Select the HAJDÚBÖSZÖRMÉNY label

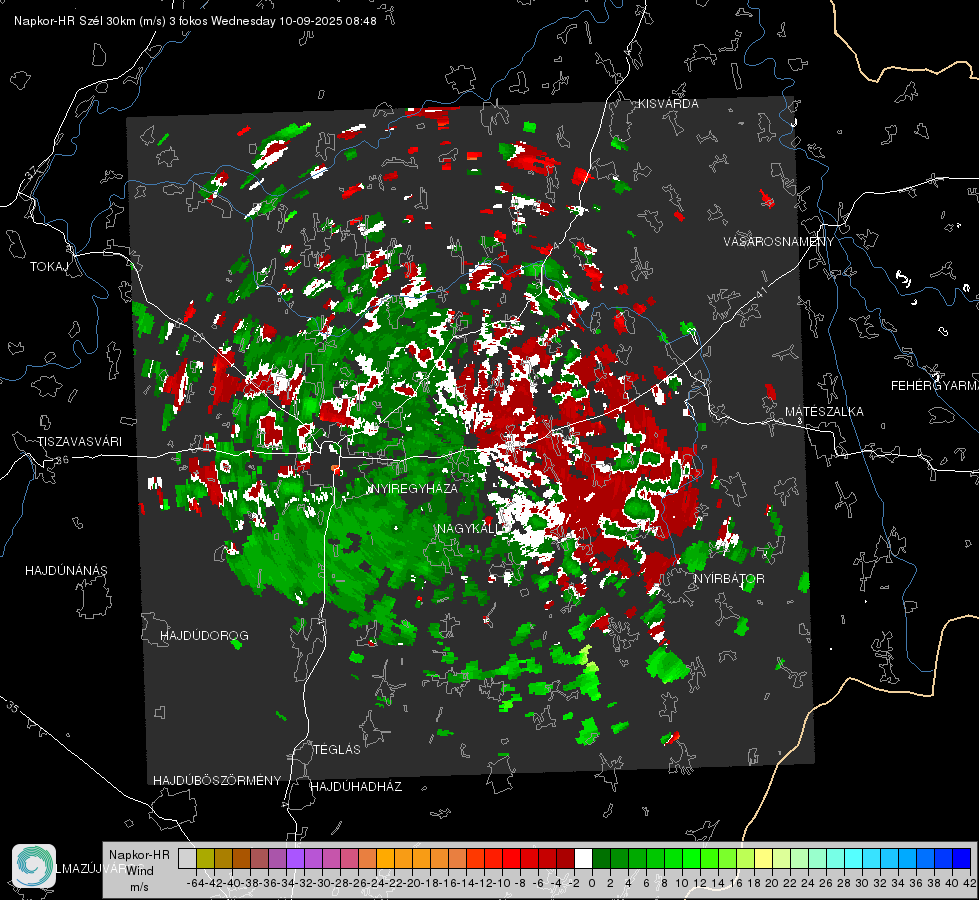[x=217, y=781]
